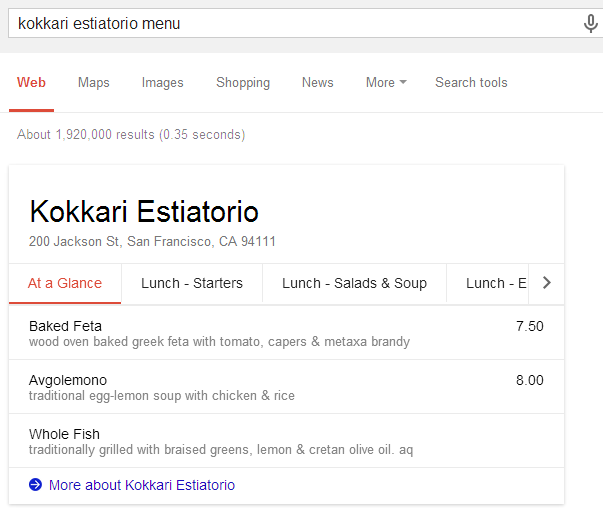Viewport: 603px width, 511px height.
Task: Open the Shopping results tab
Action: (x=243, y=82)
